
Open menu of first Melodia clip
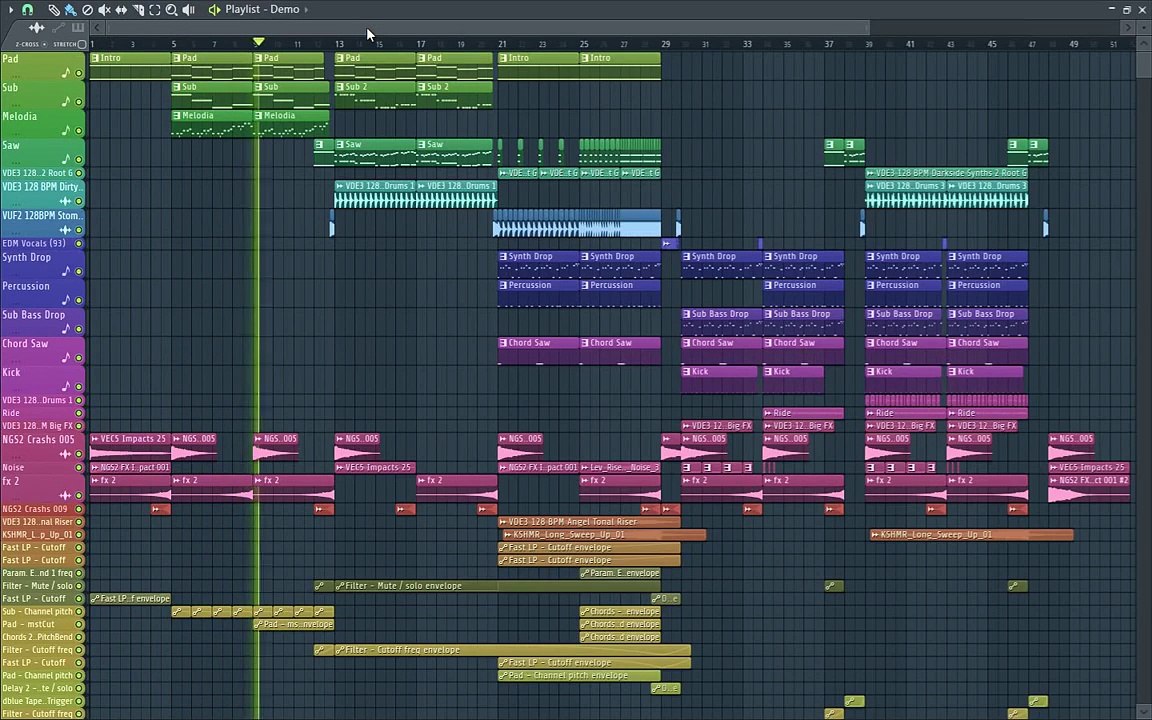click(x=176, y=115)
